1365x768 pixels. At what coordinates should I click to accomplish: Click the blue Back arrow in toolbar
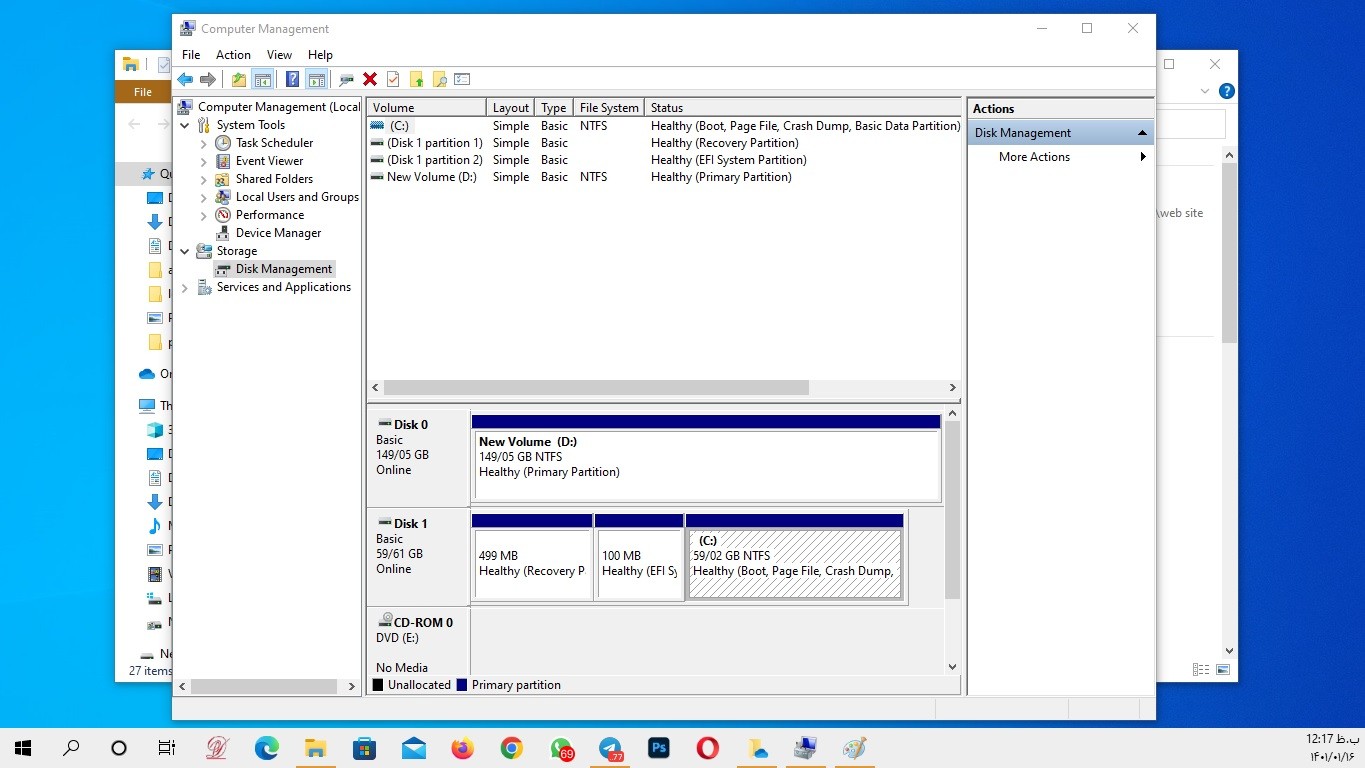[x=185, y=80]
